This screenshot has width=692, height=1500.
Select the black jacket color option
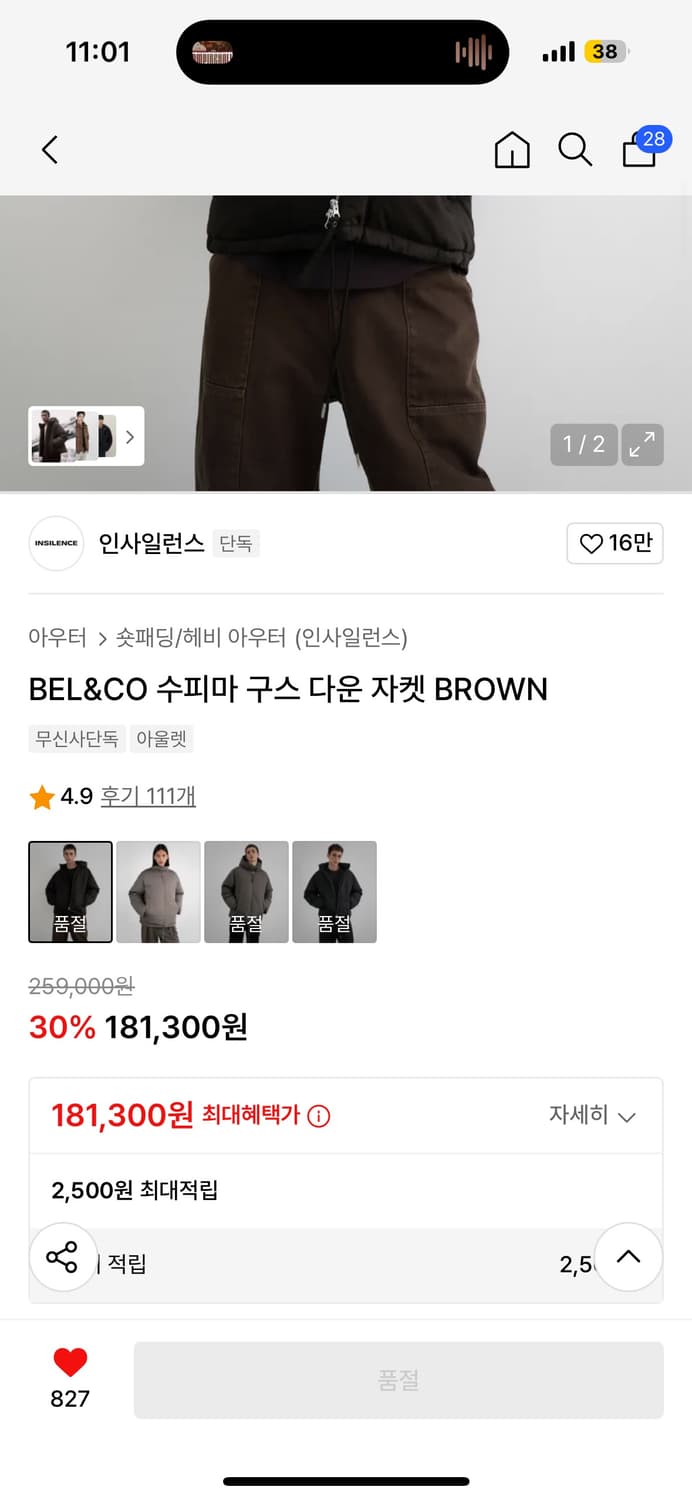(334, 892)
